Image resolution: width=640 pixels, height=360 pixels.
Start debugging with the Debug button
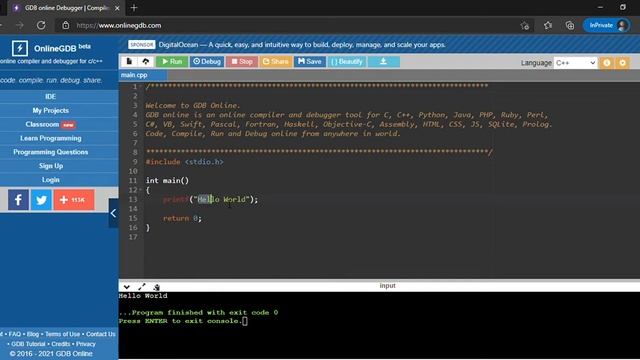(x=207, y=62)
